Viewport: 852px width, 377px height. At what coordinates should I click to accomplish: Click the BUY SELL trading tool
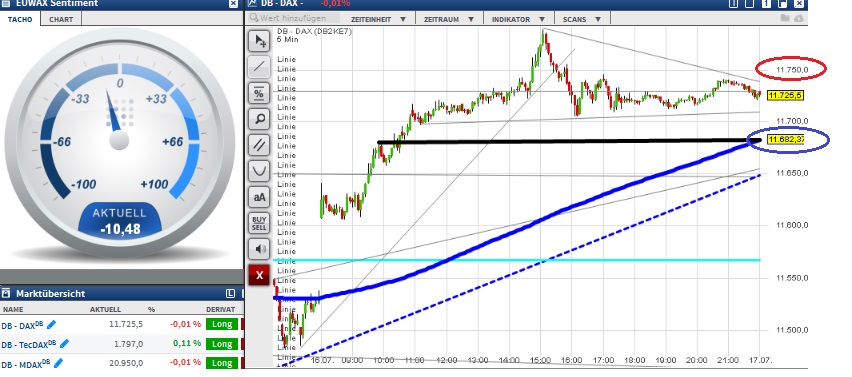(260, 223)
